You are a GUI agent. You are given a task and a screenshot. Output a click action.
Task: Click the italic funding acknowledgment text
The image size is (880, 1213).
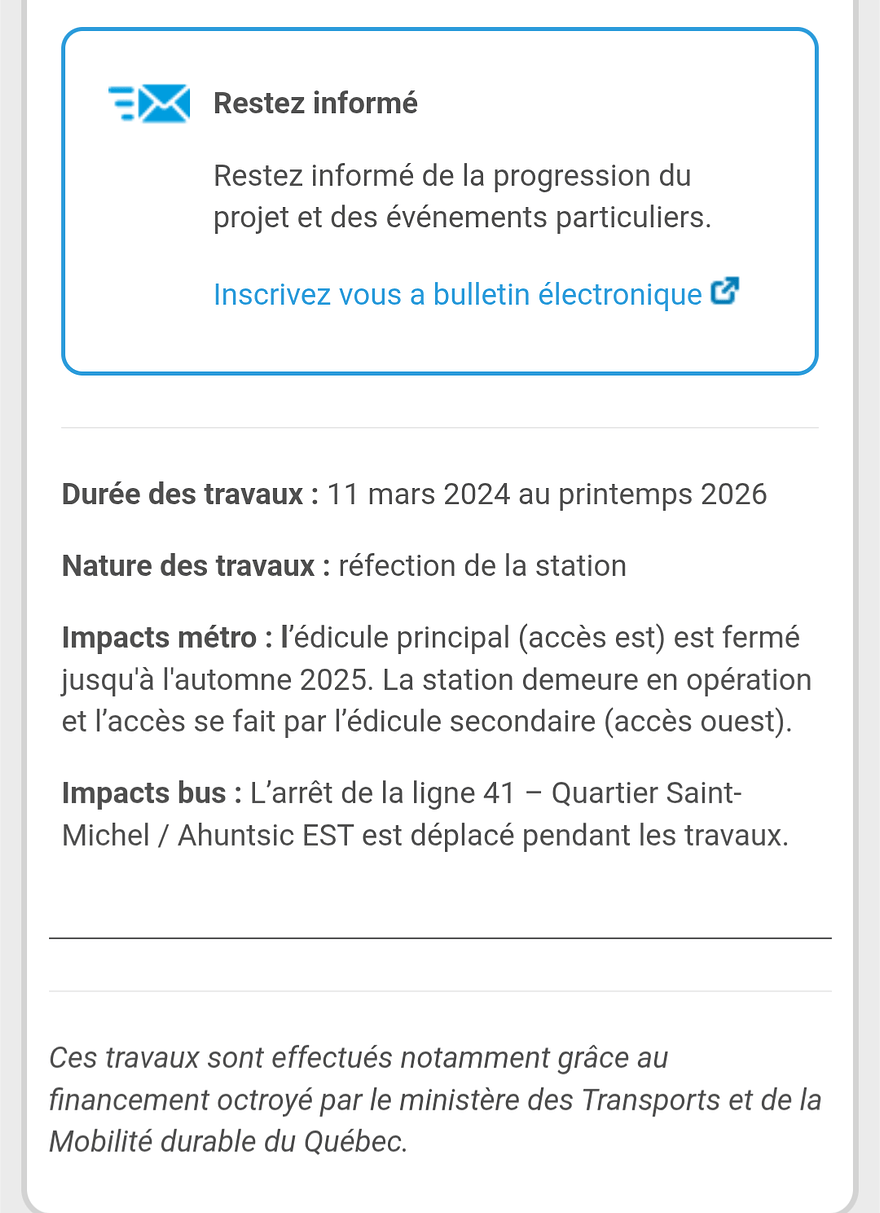tap(435, 1098)
